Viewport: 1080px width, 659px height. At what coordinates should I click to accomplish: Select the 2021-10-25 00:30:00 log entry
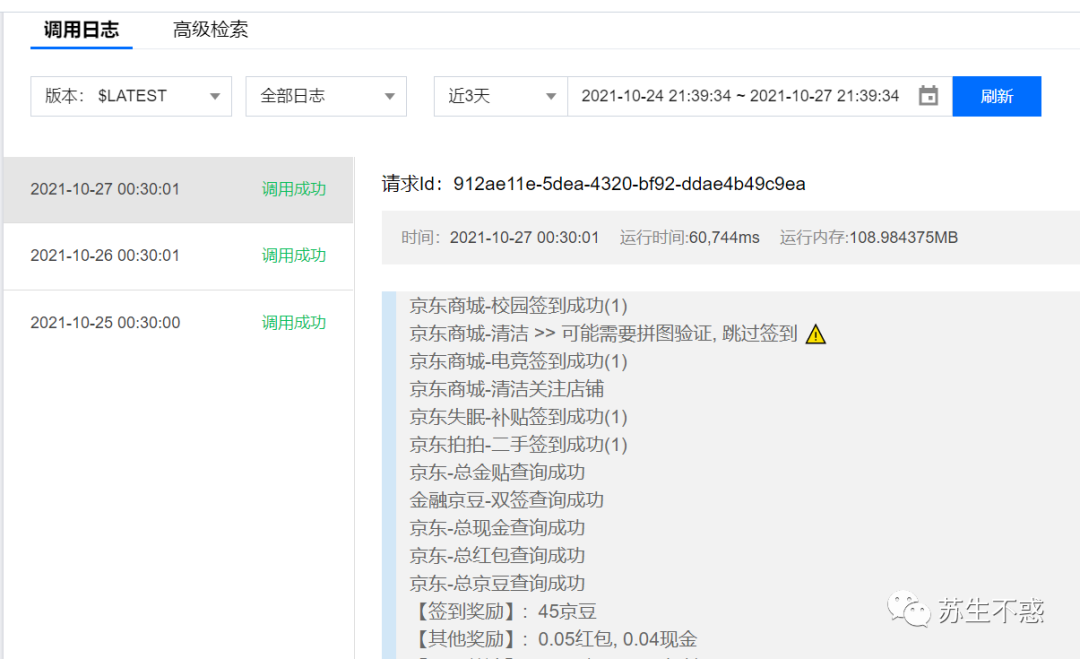pos(178,323)
